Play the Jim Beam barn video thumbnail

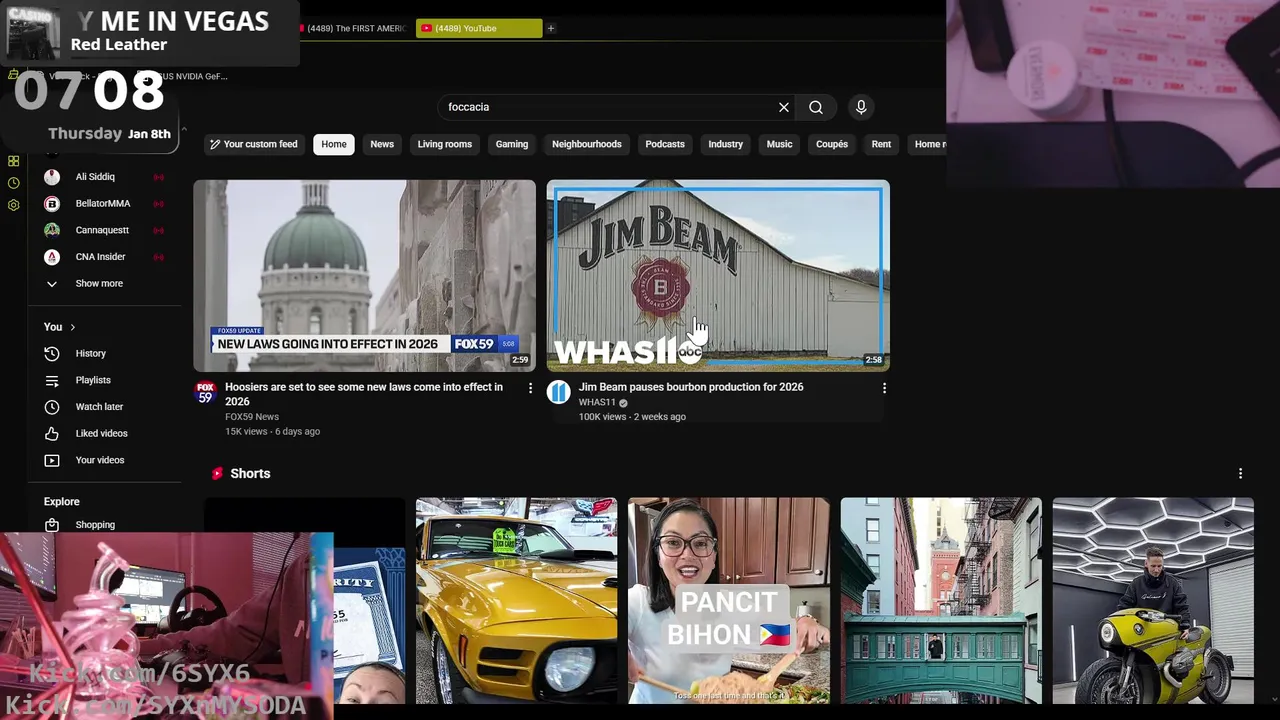tap(718, 276)
